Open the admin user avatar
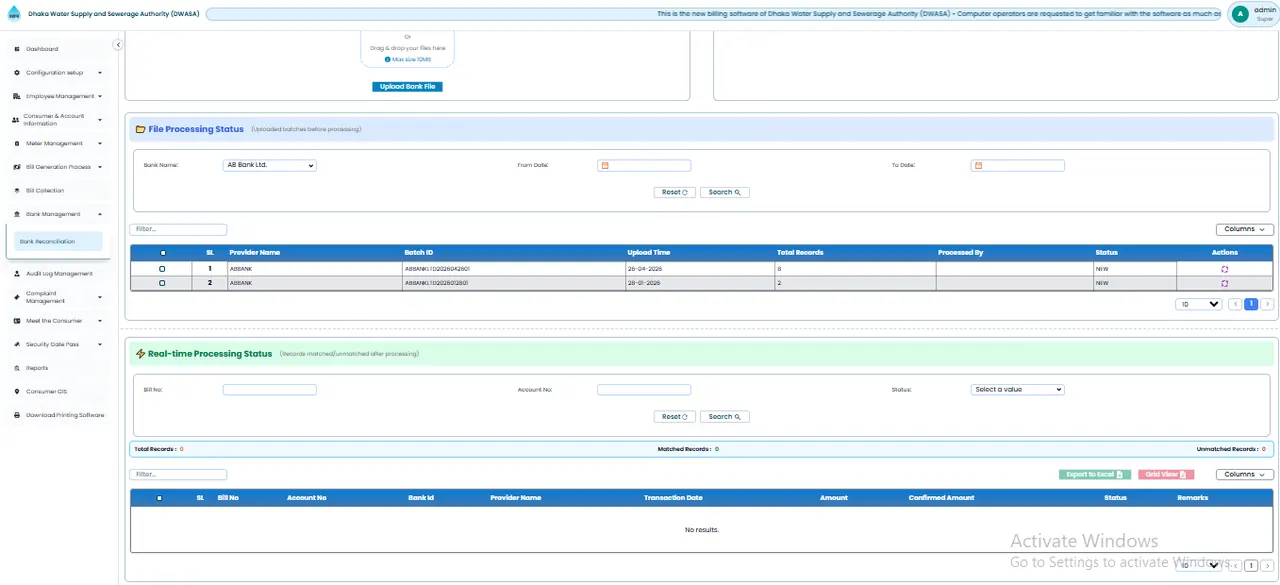This screenshot has width=1280, height=585. click(x=1240, y=14)
